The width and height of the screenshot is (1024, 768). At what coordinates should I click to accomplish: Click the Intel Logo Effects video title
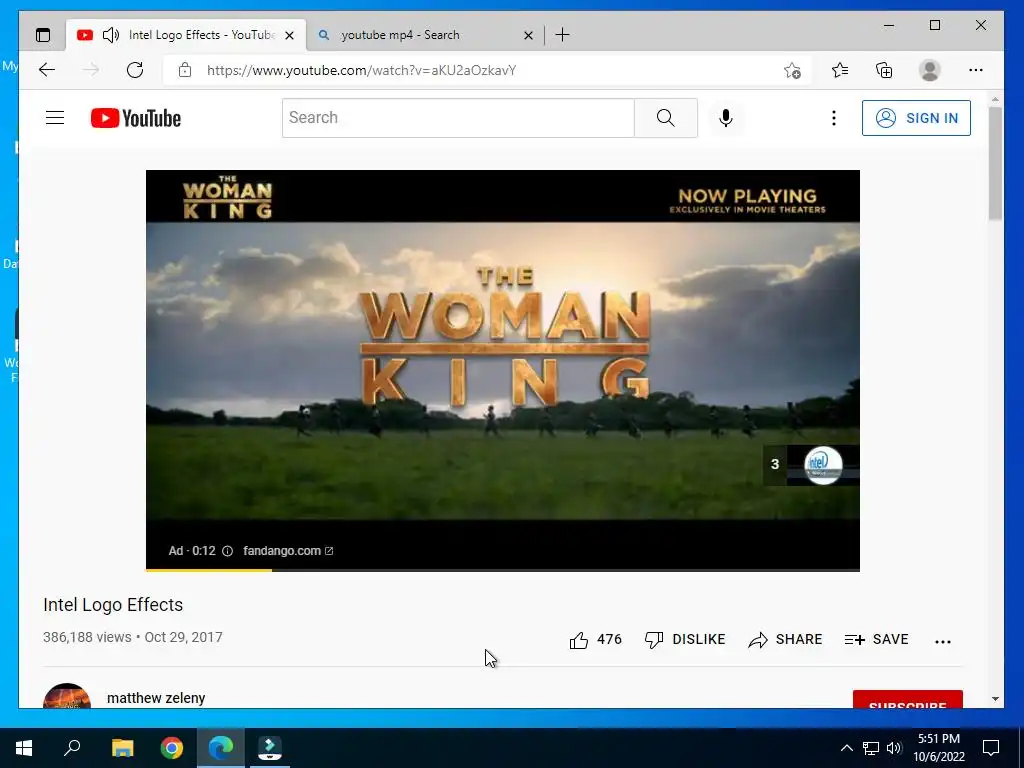[113, 605]
